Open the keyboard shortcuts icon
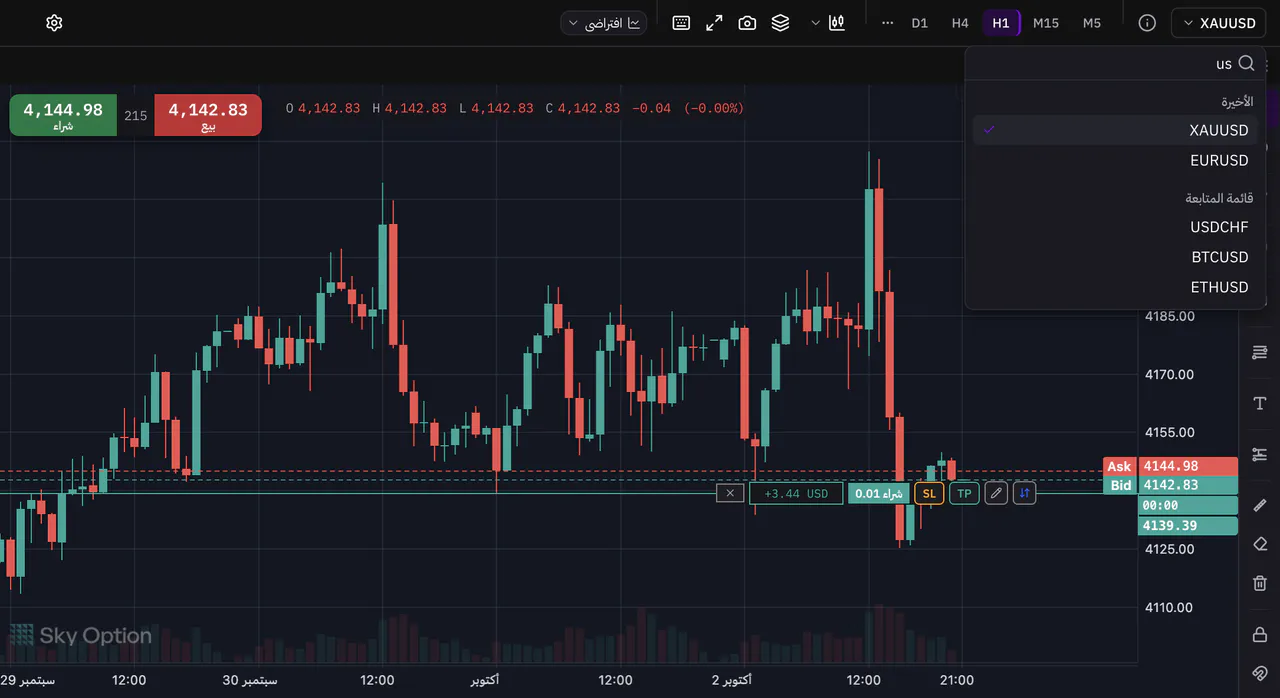 pos(681,23)
